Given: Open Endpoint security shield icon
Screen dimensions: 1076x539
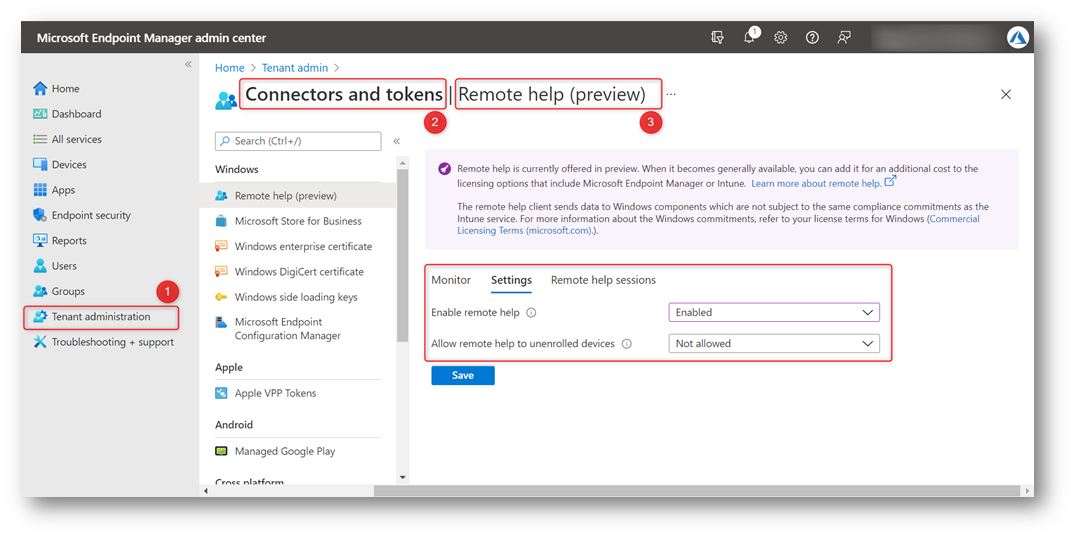Looking at the screenshot, I should pyautogui.click(x=40, y=216).
